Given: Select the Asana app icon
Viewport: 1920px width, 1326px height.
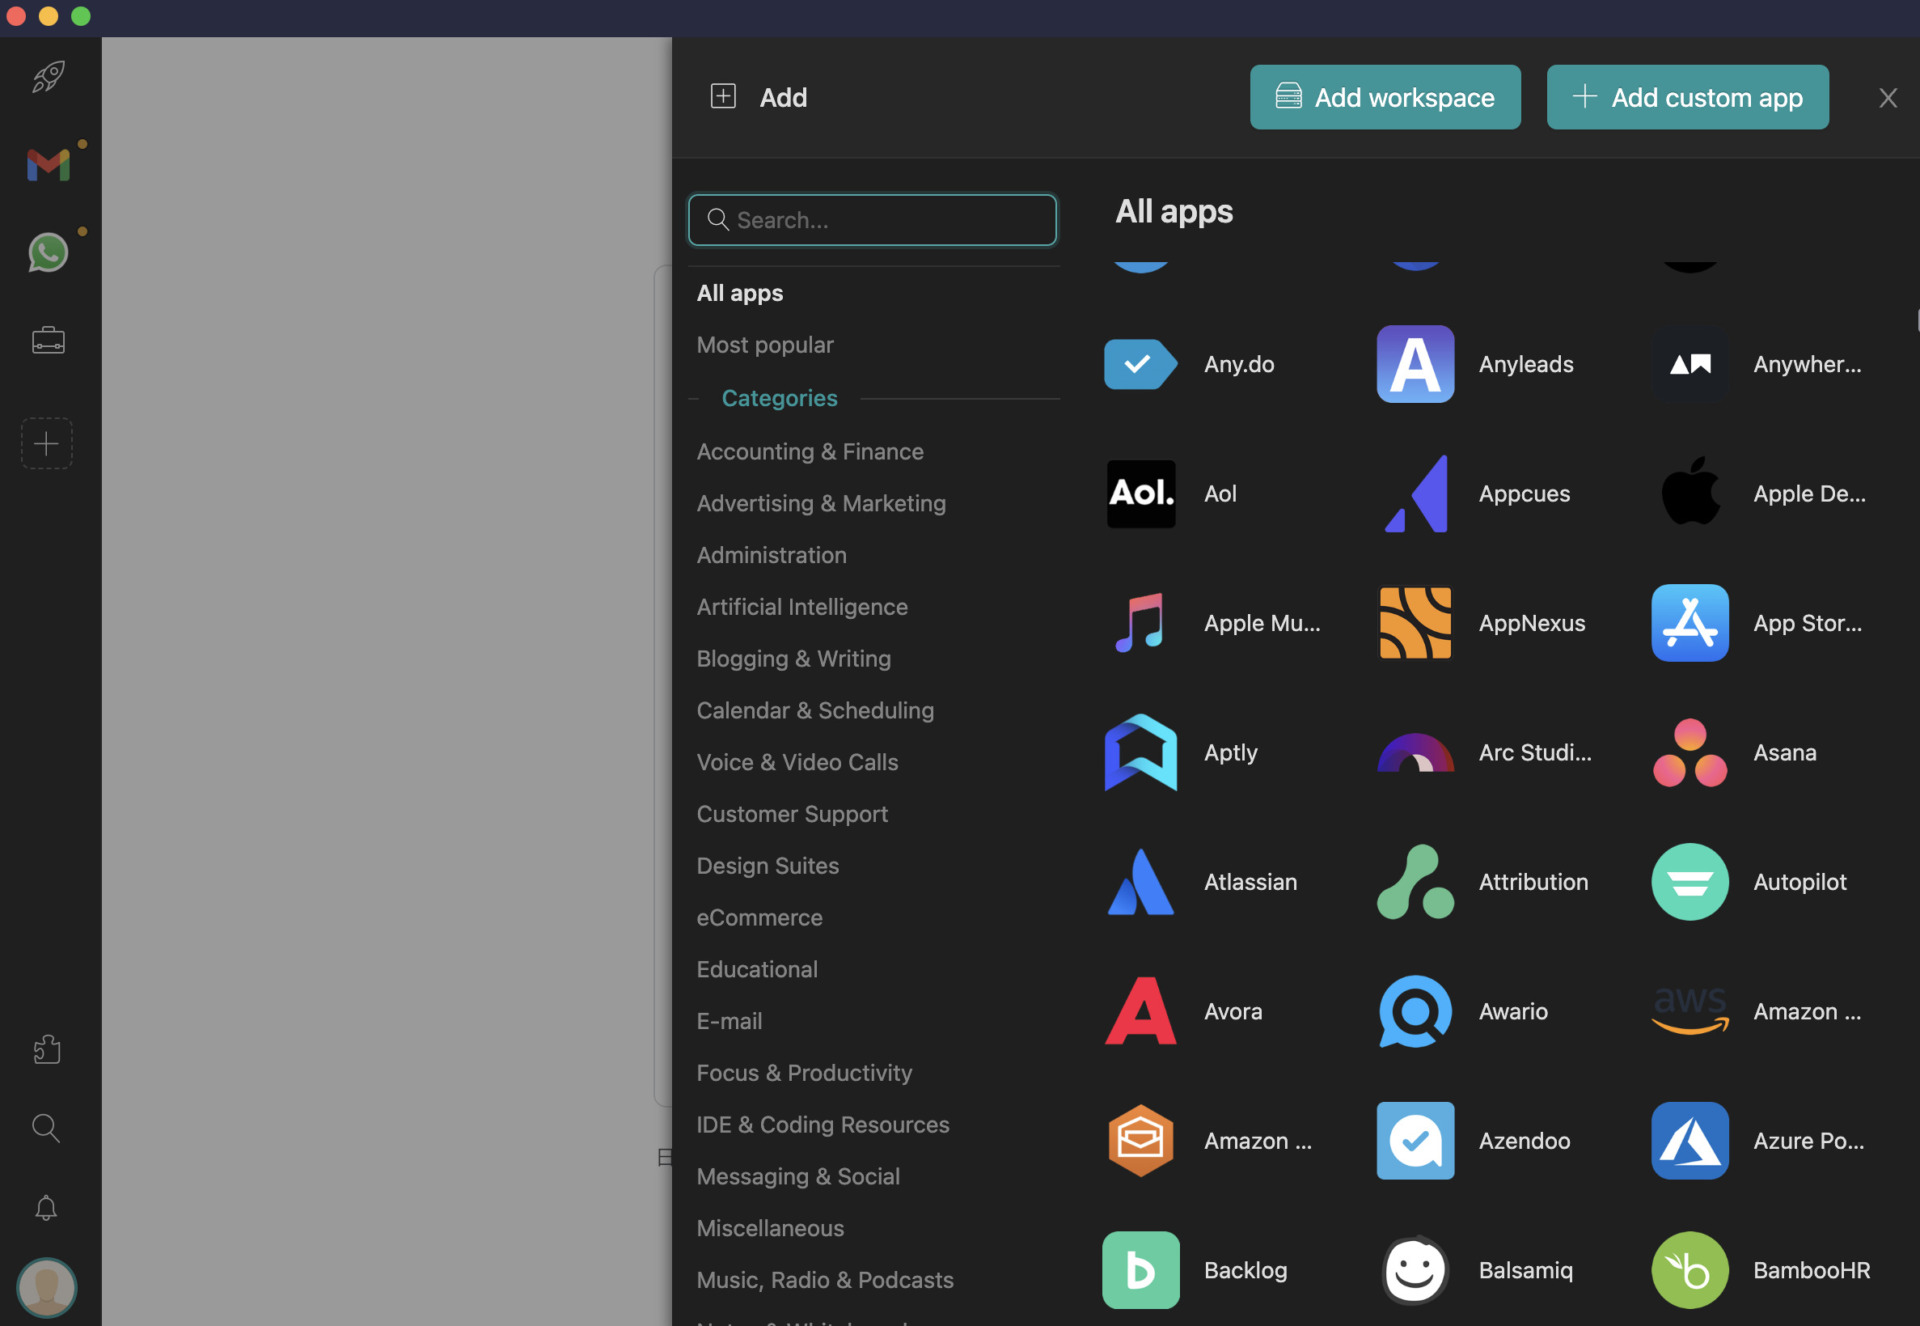Looking at the screenshot, I should [1689, 752].
